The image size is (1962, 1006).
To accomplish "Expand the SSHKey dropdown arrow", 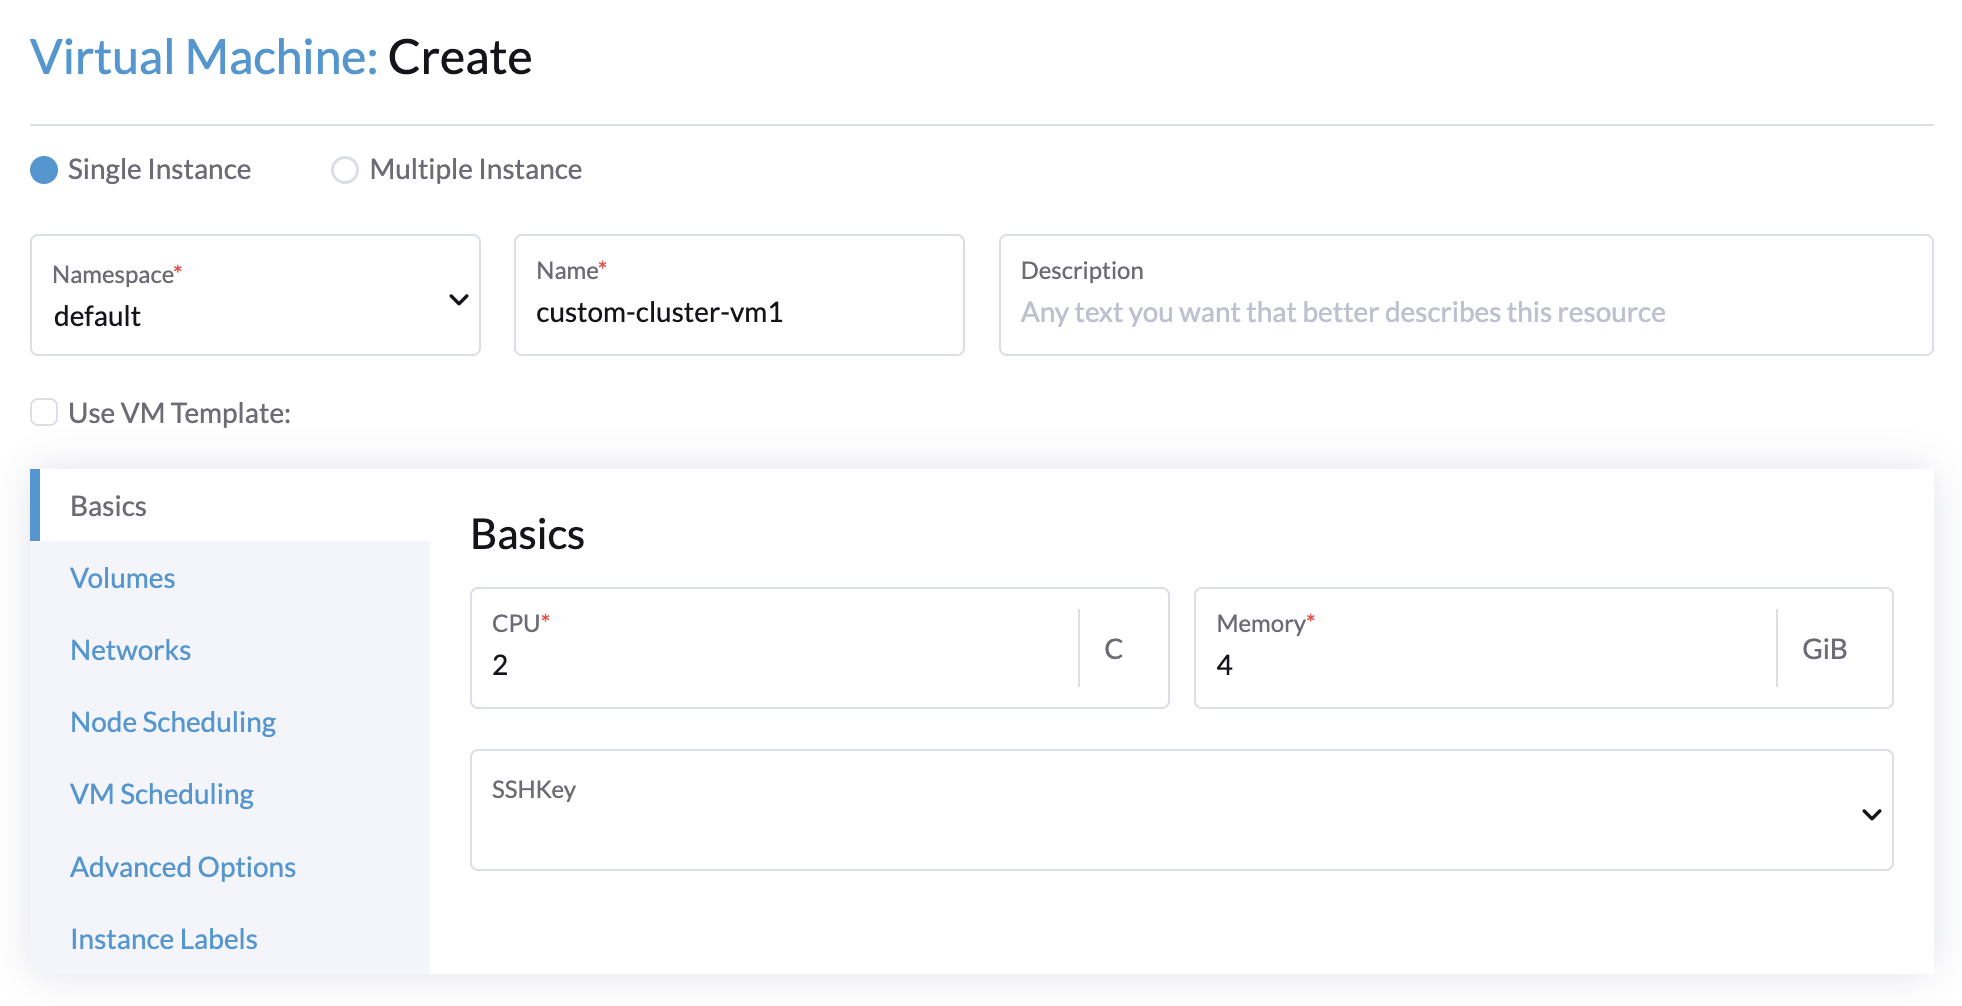I will click(1871, 814).
